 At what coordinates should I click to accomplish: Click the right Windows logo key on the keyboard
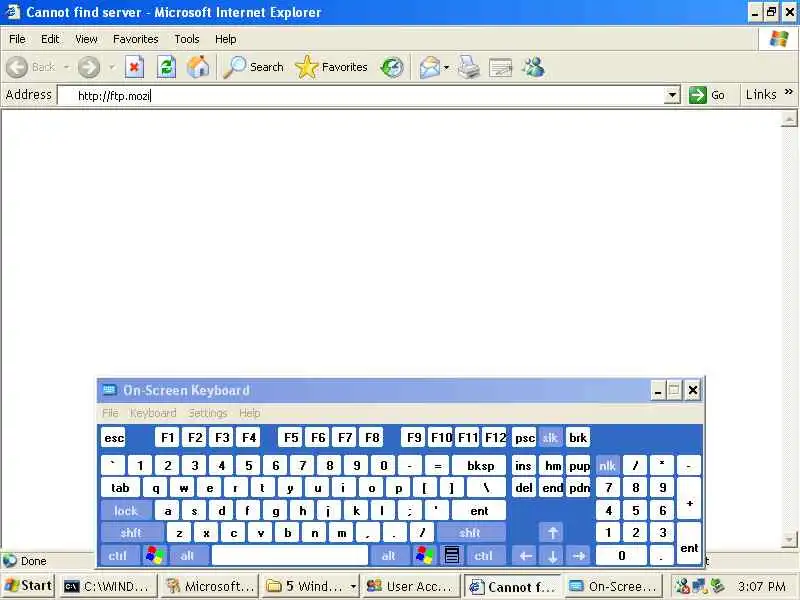pos(424,555)
